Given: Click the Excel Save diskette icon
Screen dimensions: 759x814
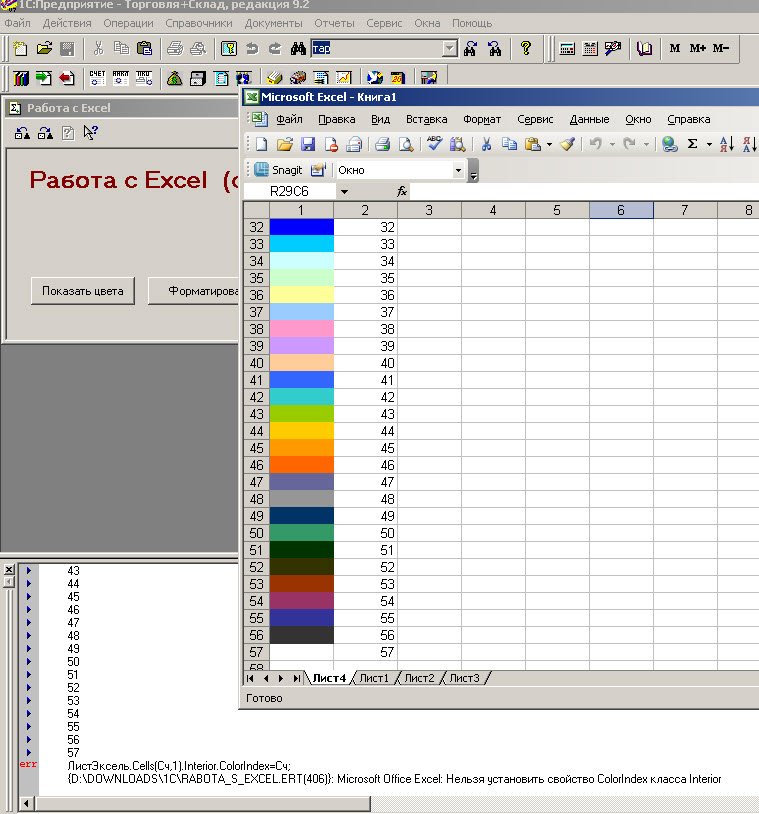Looking at the screenshot, I should (x=308, y=144).
